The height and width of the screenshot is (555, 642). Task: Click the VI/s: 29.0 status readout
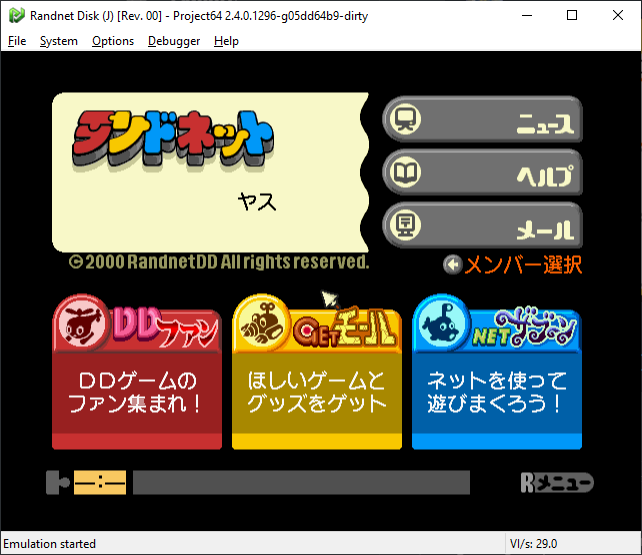(533, 544)
